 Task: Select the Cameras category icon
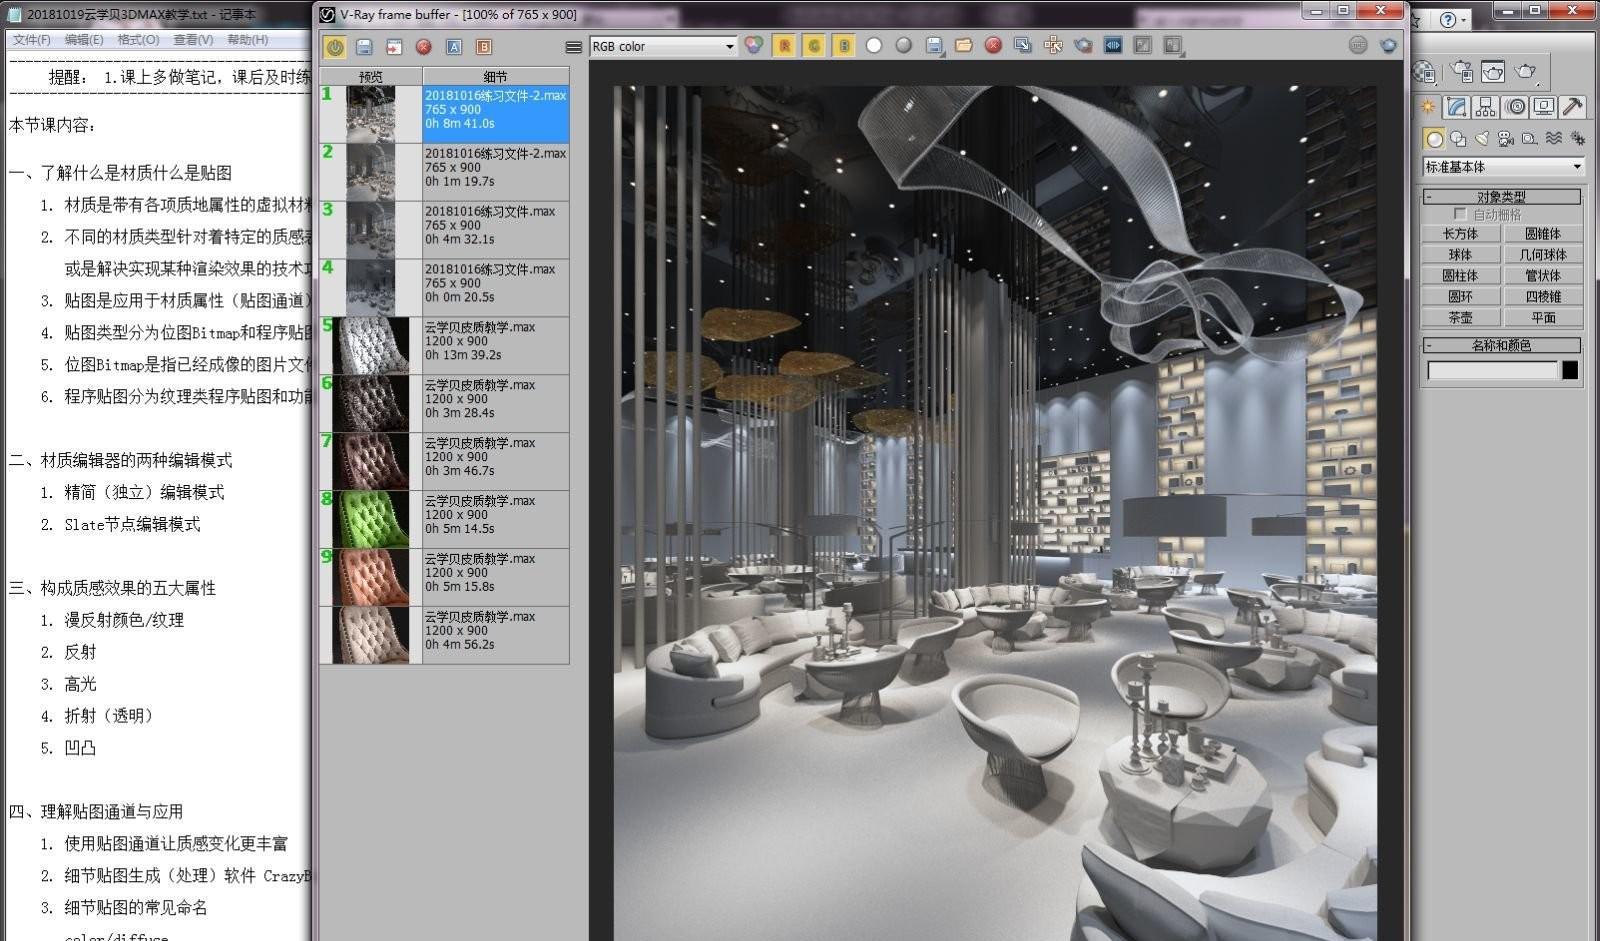1506,139
